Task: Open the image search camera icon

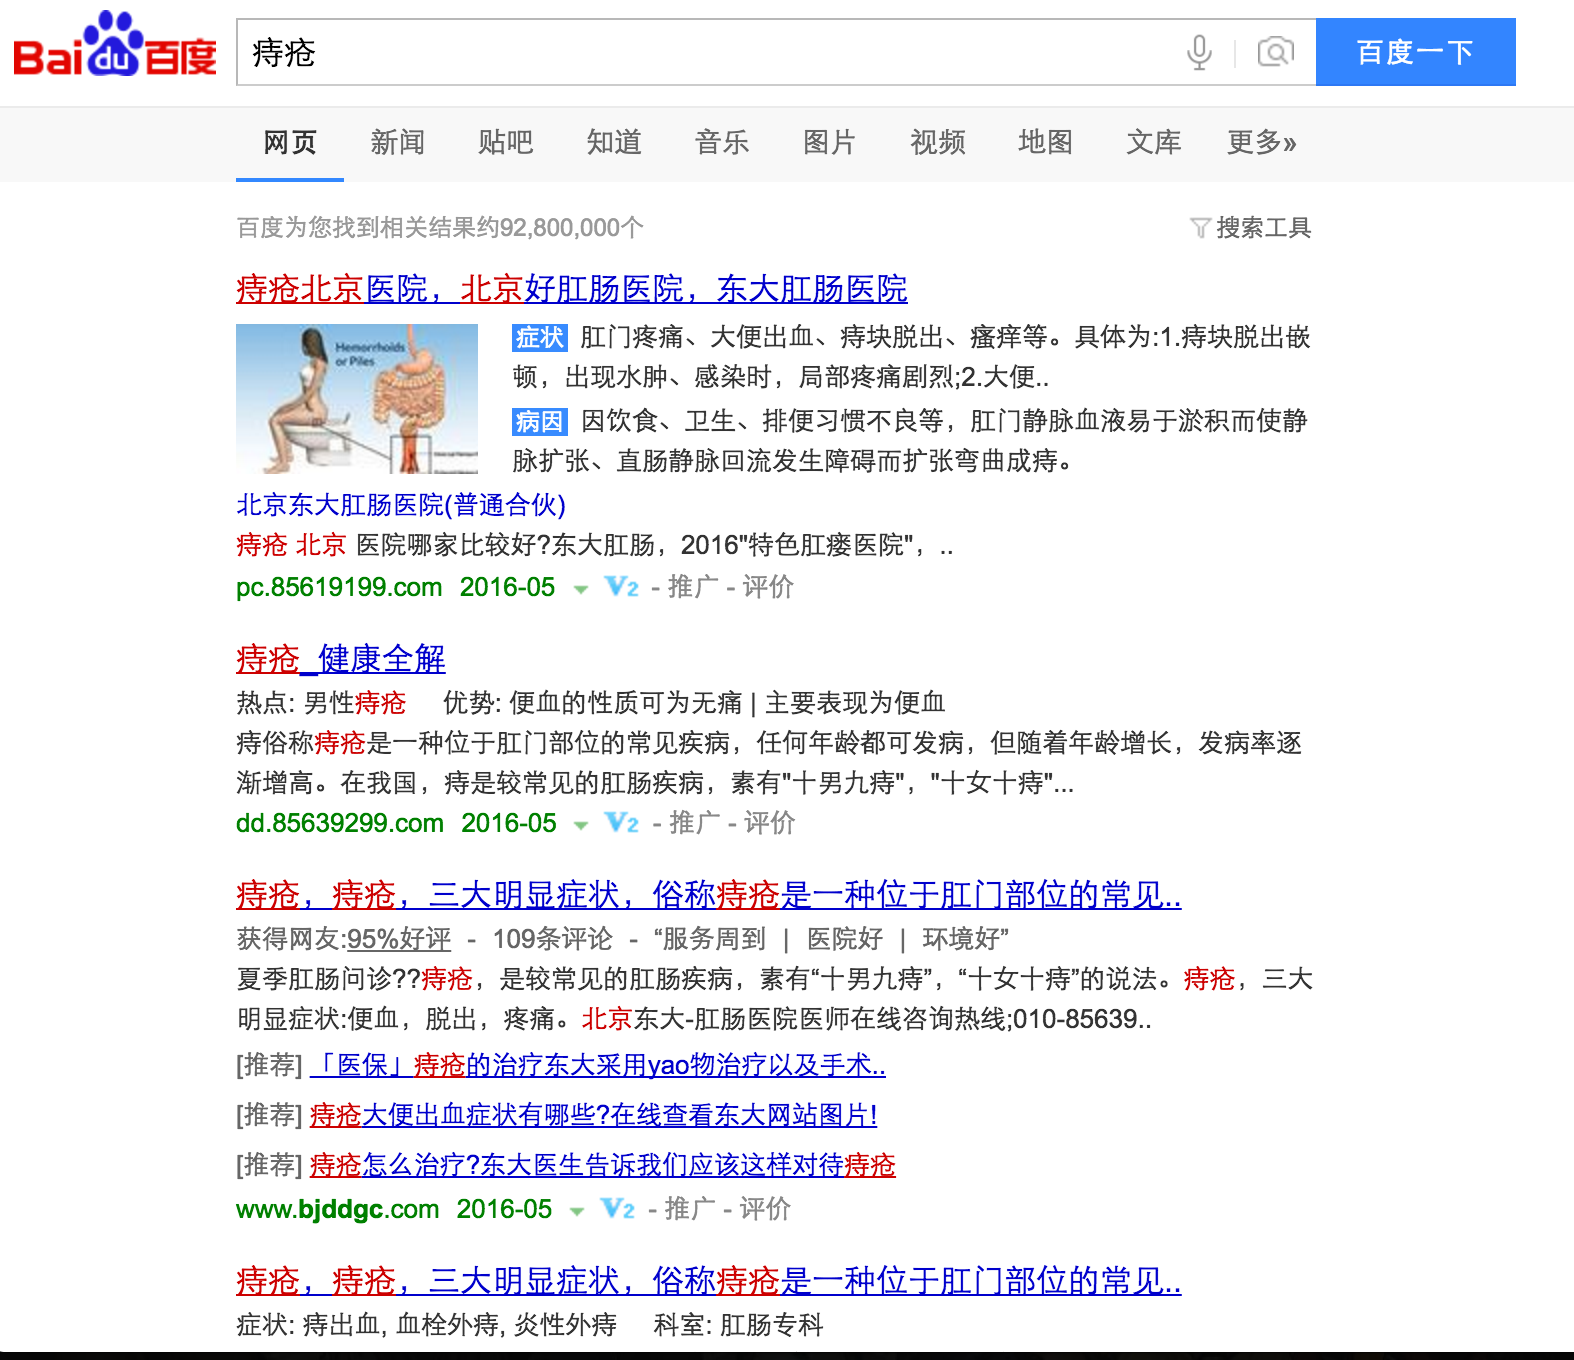Action: (x=1275, y=52)
